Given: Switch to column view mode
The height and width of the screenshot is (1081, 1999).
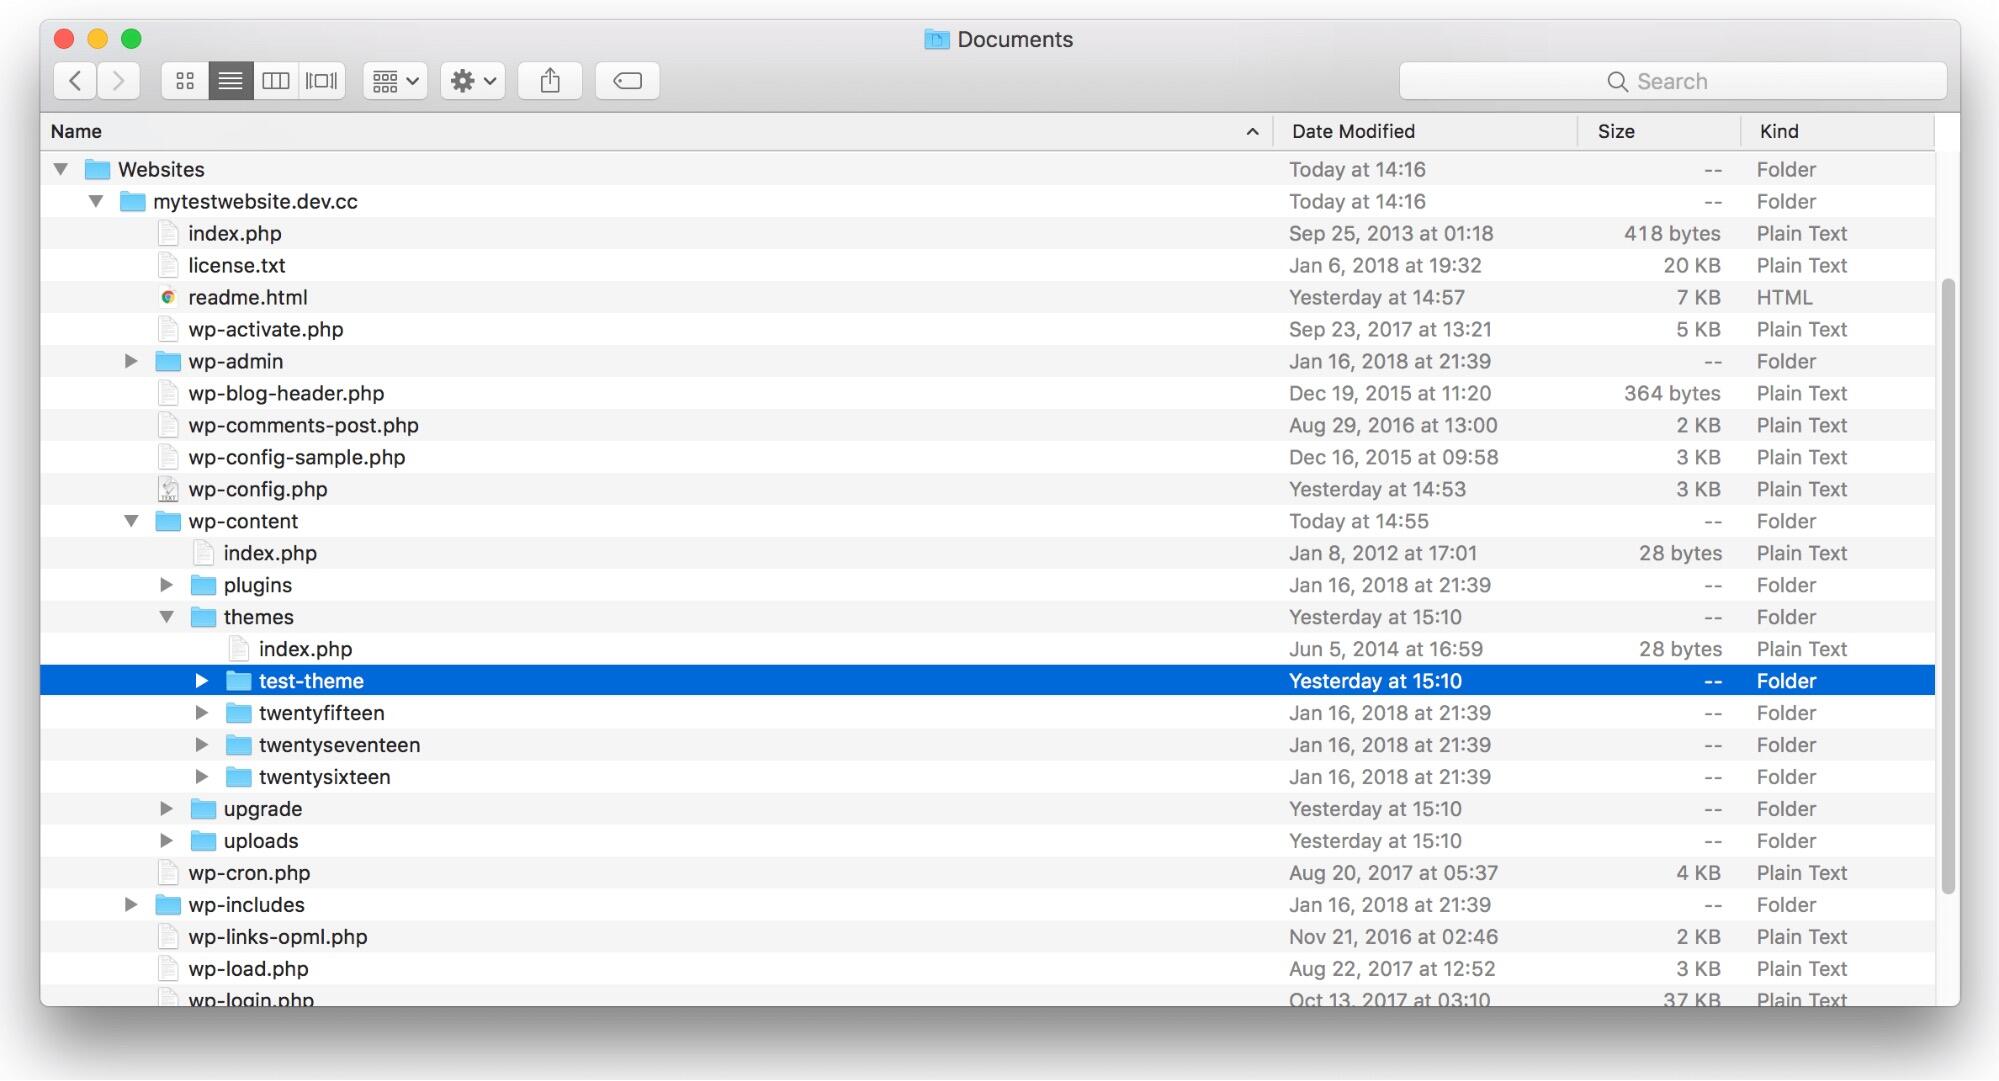Looking at the screenshot, I should 276,81.
